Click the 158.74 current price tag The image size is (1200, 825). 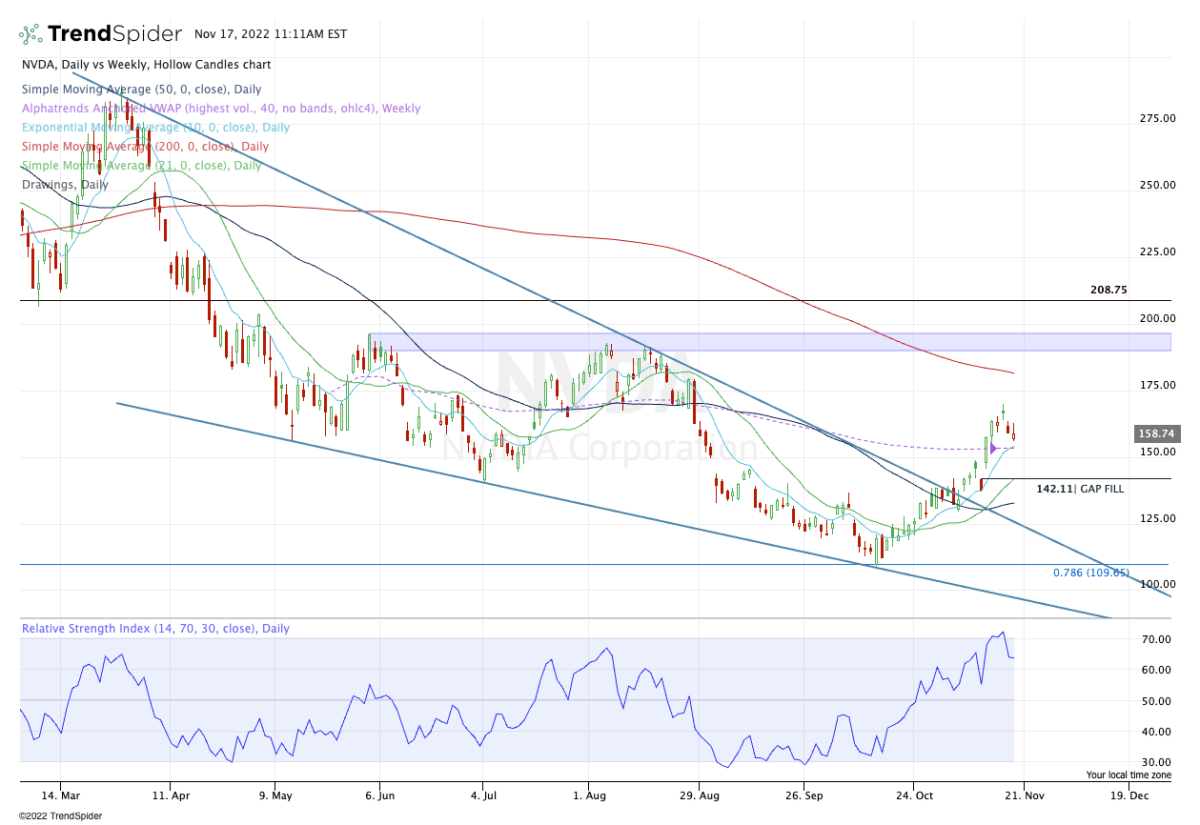1153,434
